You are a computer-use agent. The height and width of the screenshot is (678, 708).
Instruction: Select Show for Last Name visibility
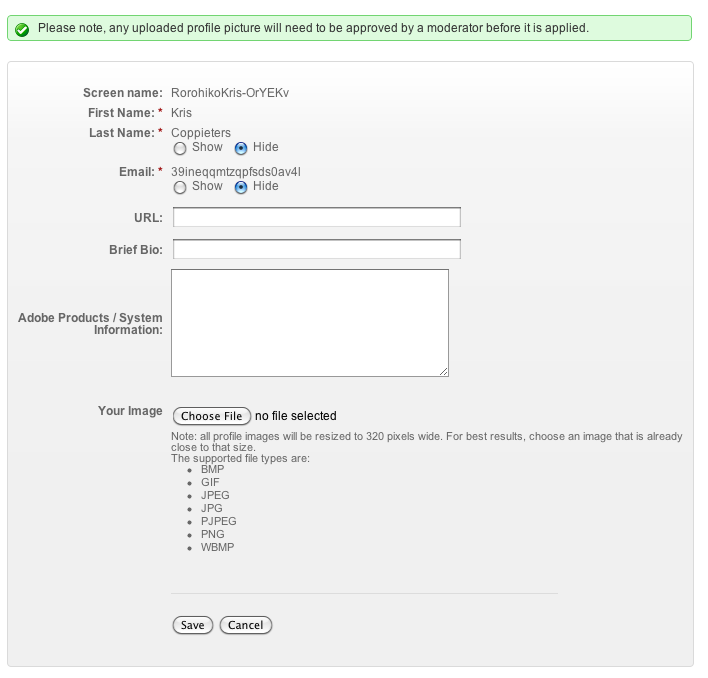click(x=180, y=148)
